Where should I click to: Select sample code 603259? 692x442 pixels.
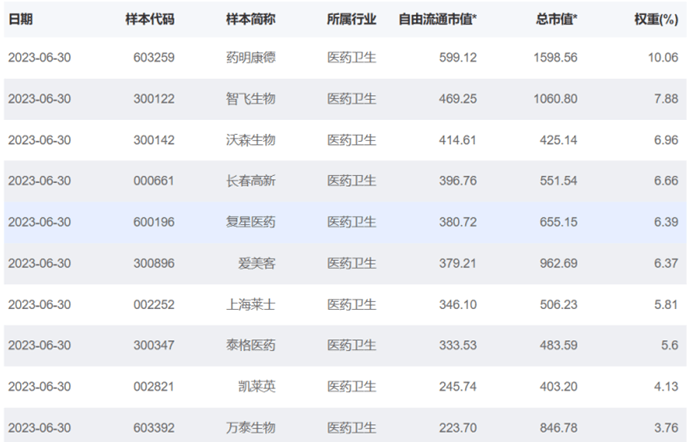[154, 57]
